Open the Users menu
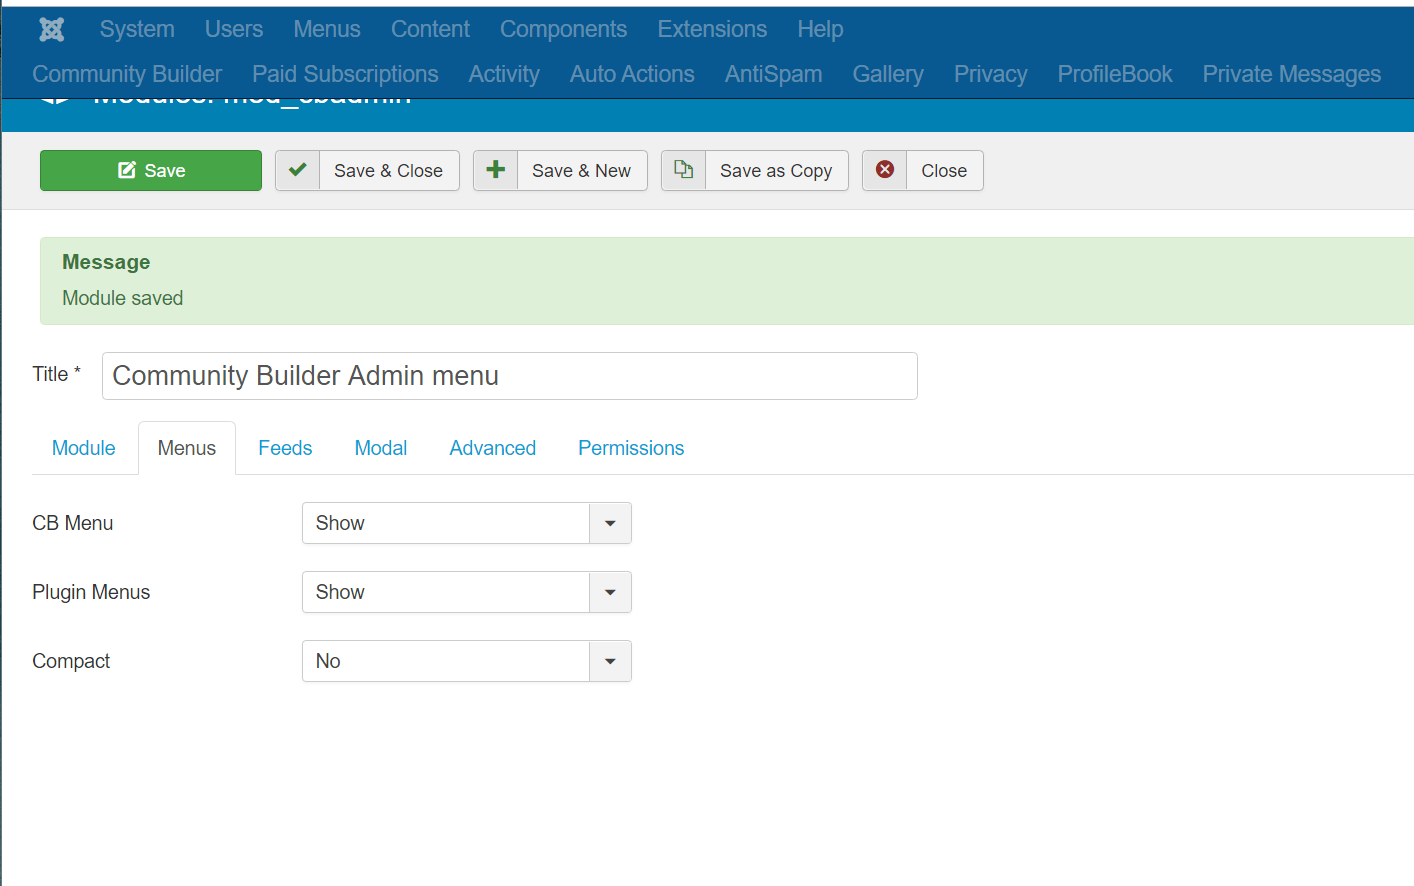This screenshot has height=886, width=1414. (x=234, y=30)
